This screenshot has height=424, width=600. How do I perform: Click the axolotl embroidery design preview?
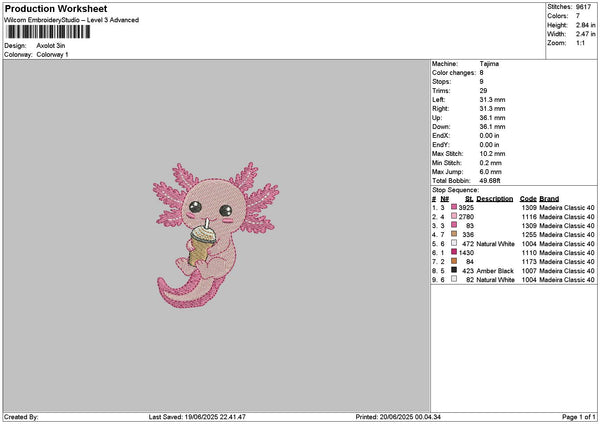pyautogui.click(x=216, y=235)
